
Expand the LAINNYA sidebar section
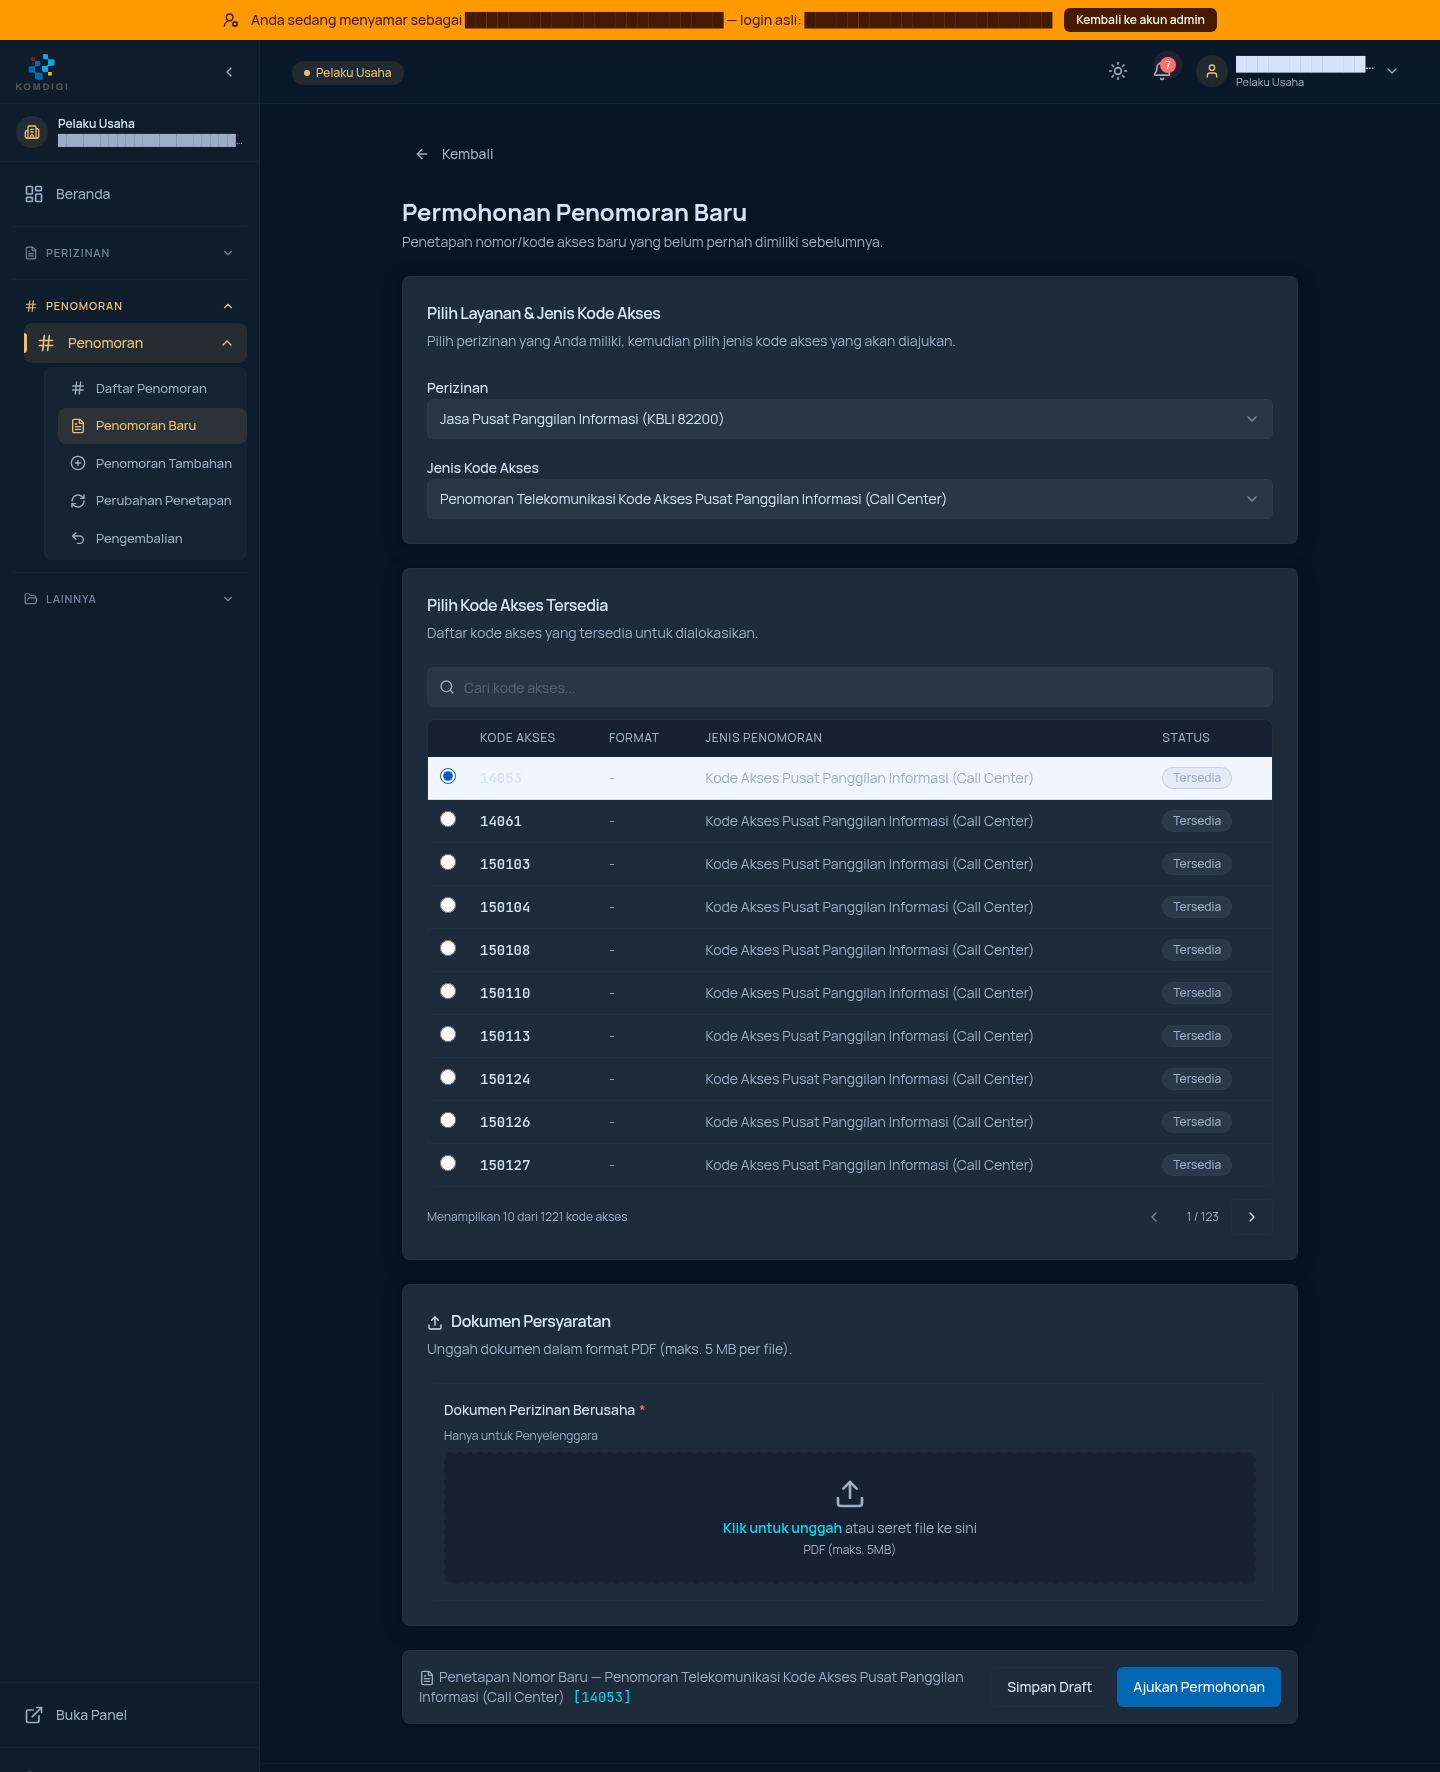click(x=129, y=599)
